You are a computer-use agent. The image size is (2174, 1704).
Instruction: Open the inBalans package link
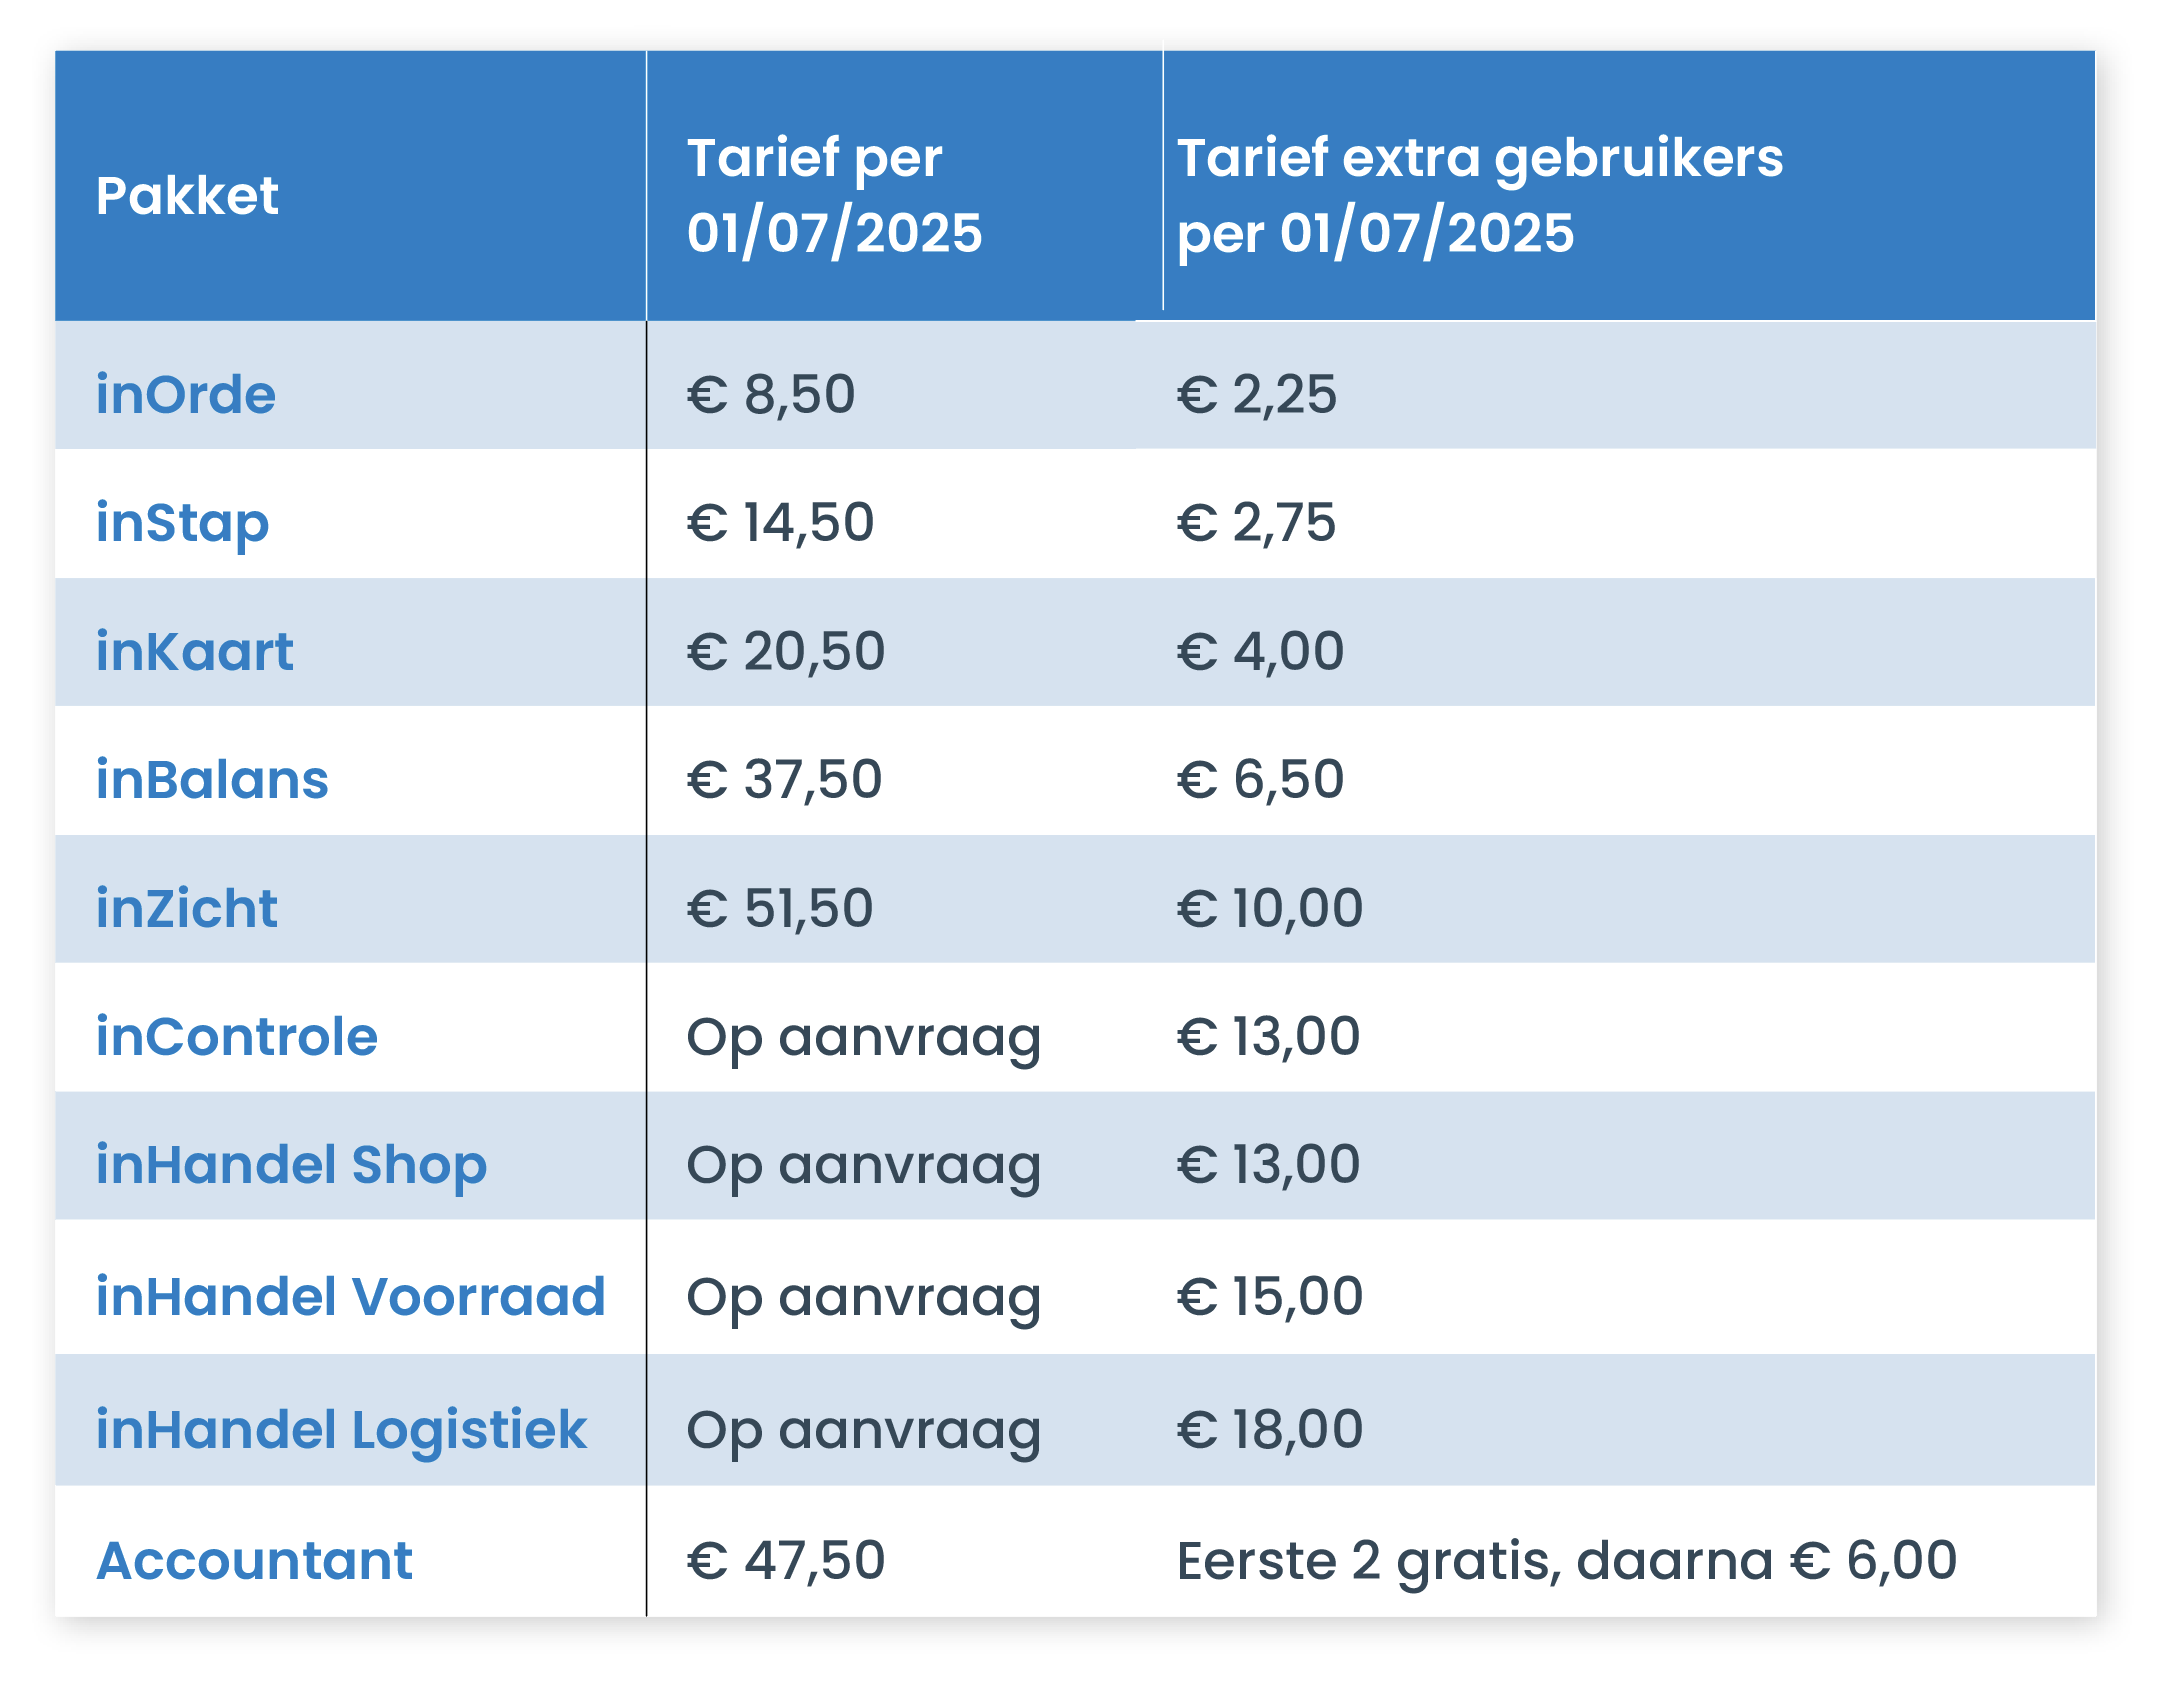point(212,780)
